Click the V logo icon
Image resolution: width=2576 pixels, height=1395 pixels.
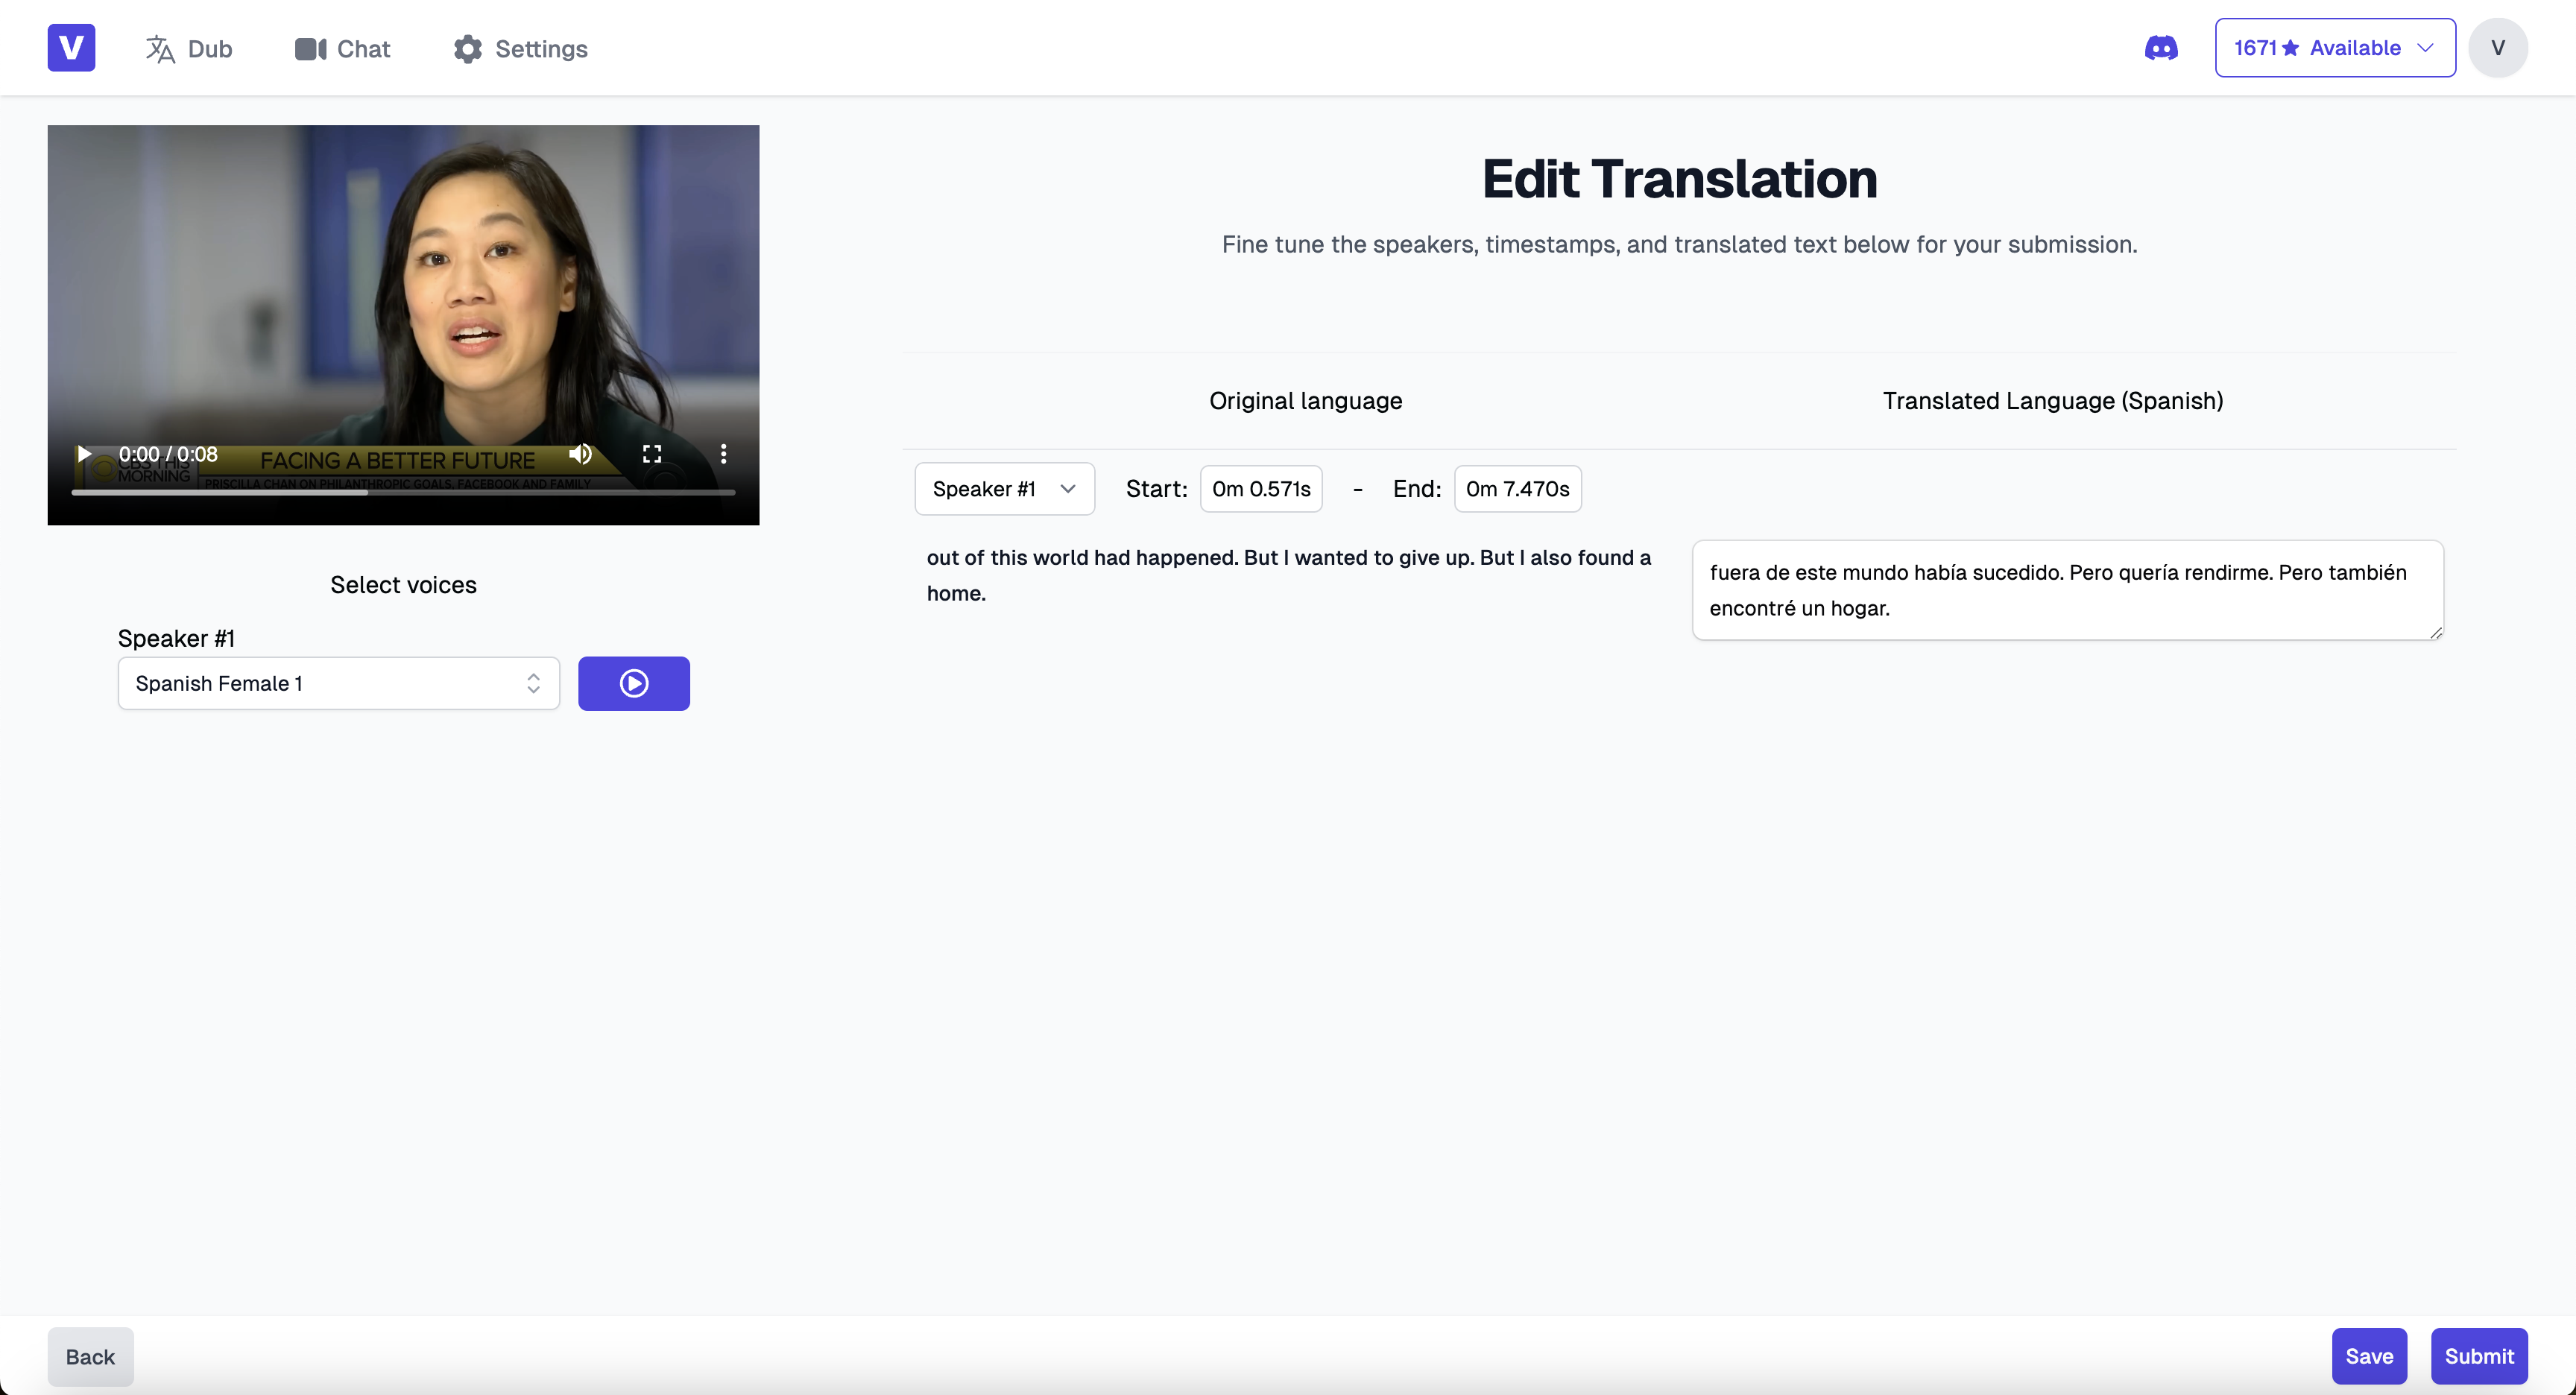[x=71, y=48]
